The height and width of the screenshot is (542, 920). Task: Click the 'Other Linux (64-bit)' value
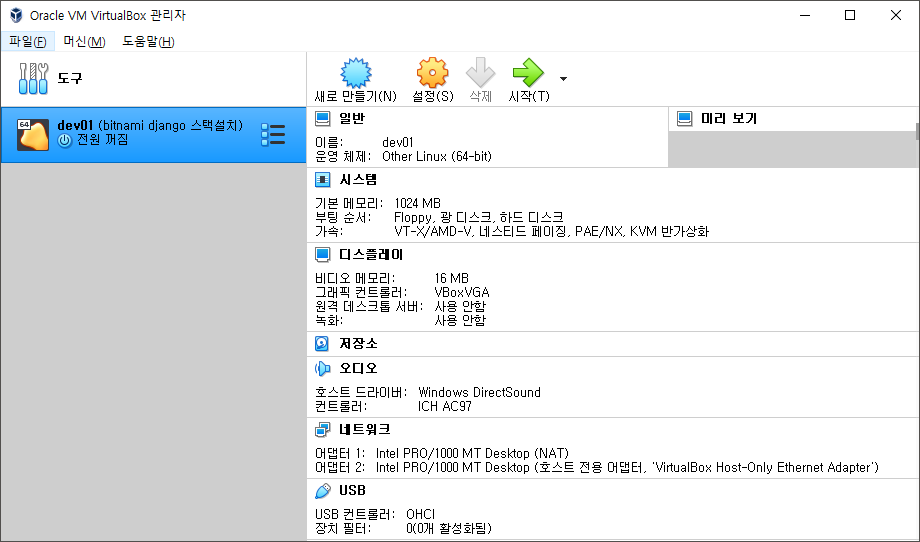coord(437,157)
